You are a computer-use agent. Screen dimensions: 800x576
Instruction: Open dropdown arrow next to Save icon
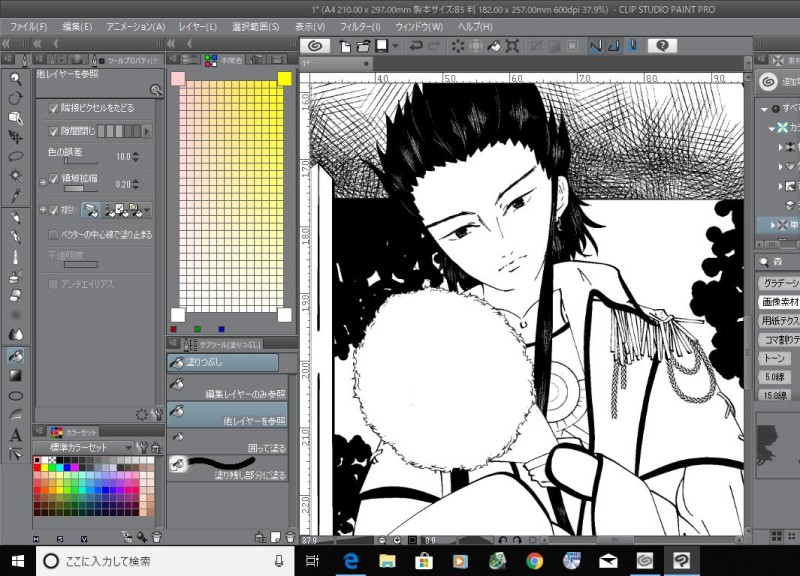(395, 46)
